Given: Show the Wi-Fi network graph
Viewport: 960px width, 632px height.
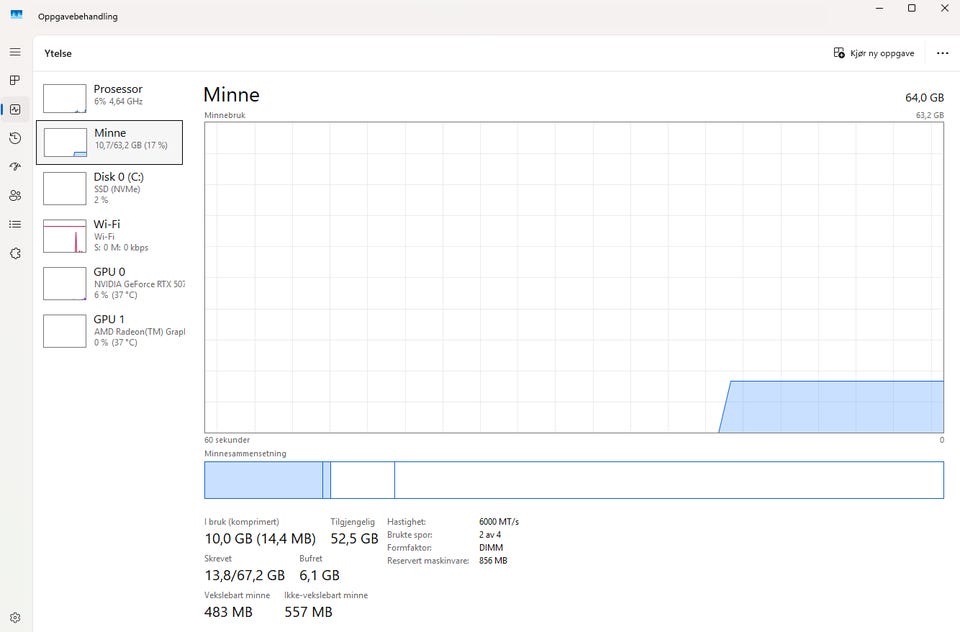Looking at the screenshot, I should (x=110, y=236).
